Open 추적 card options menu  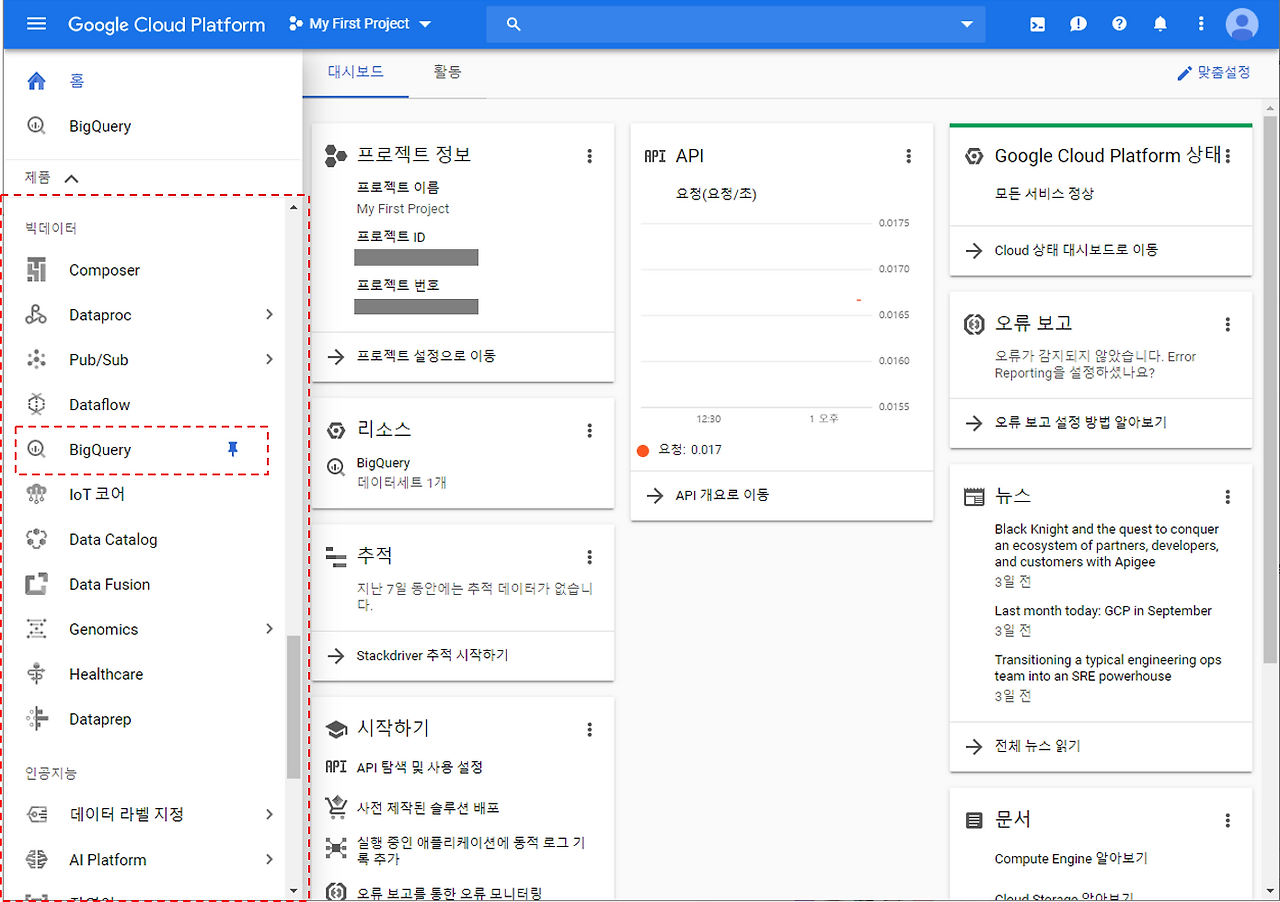click(590, 557)
